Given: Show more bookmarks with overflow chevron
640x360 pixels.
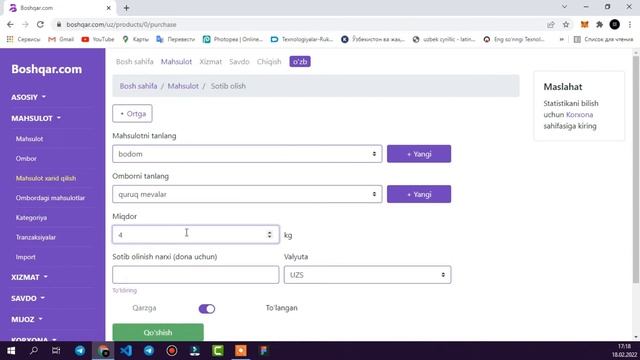Looking at the screenshot, I should (x=562, y=39).
